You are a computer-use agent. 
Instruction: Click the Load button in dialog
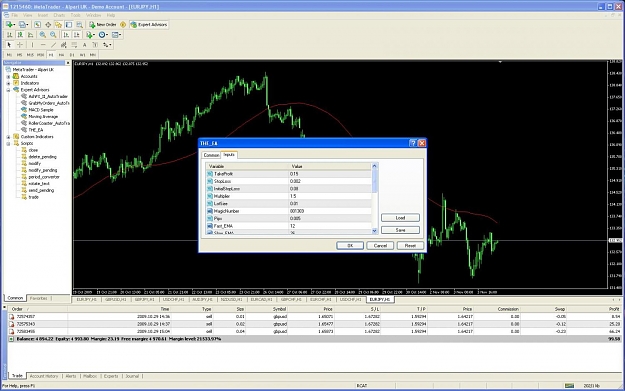coord(400,218)
